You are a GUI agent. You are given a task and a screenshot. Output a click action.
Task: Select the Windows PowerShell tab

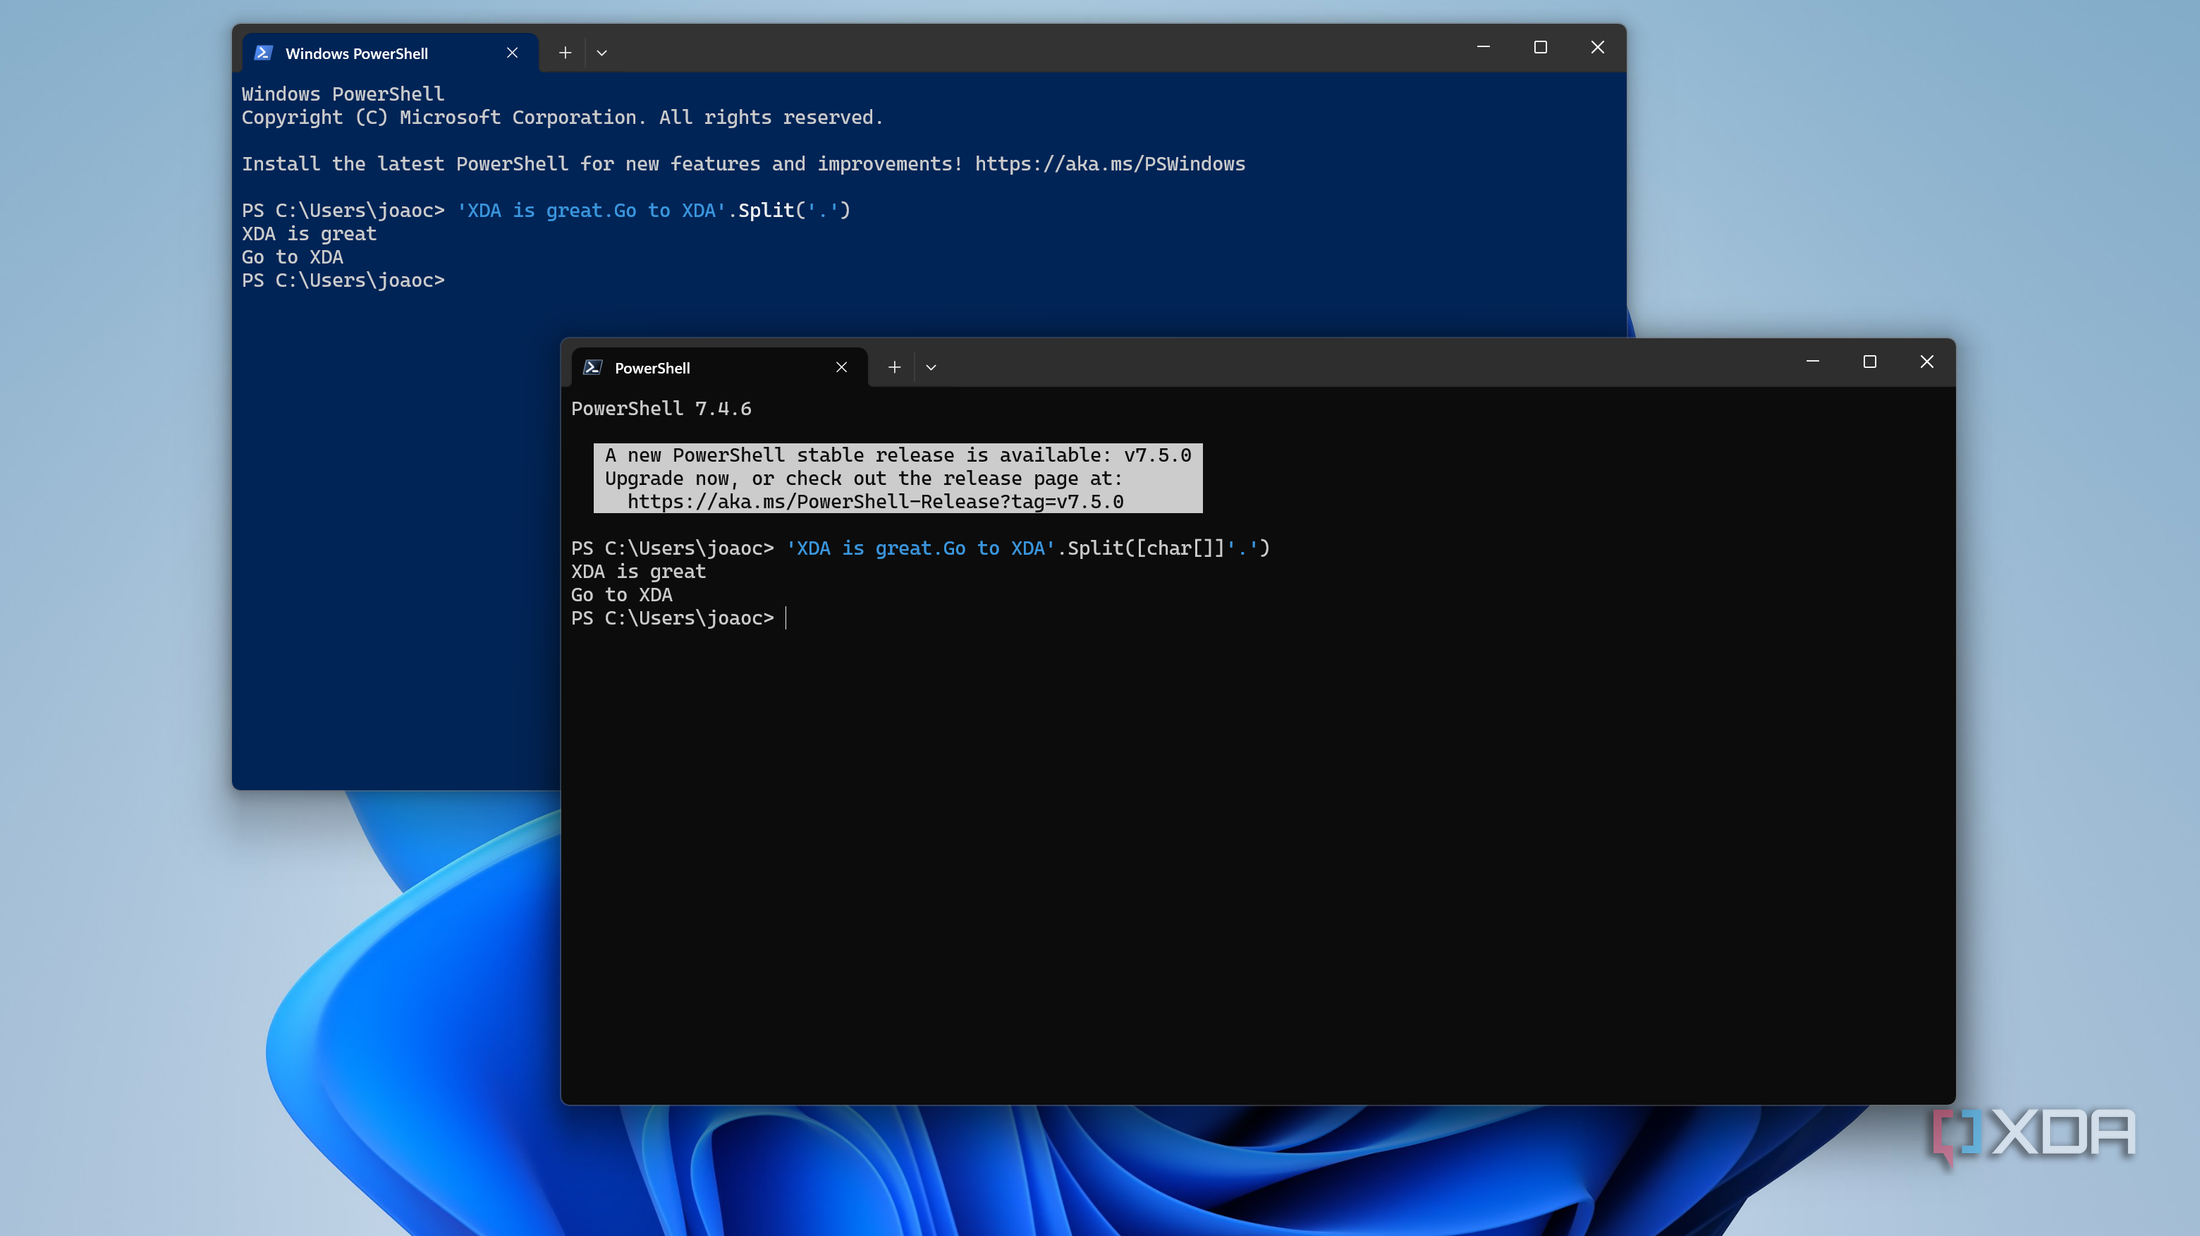[356, 53]
